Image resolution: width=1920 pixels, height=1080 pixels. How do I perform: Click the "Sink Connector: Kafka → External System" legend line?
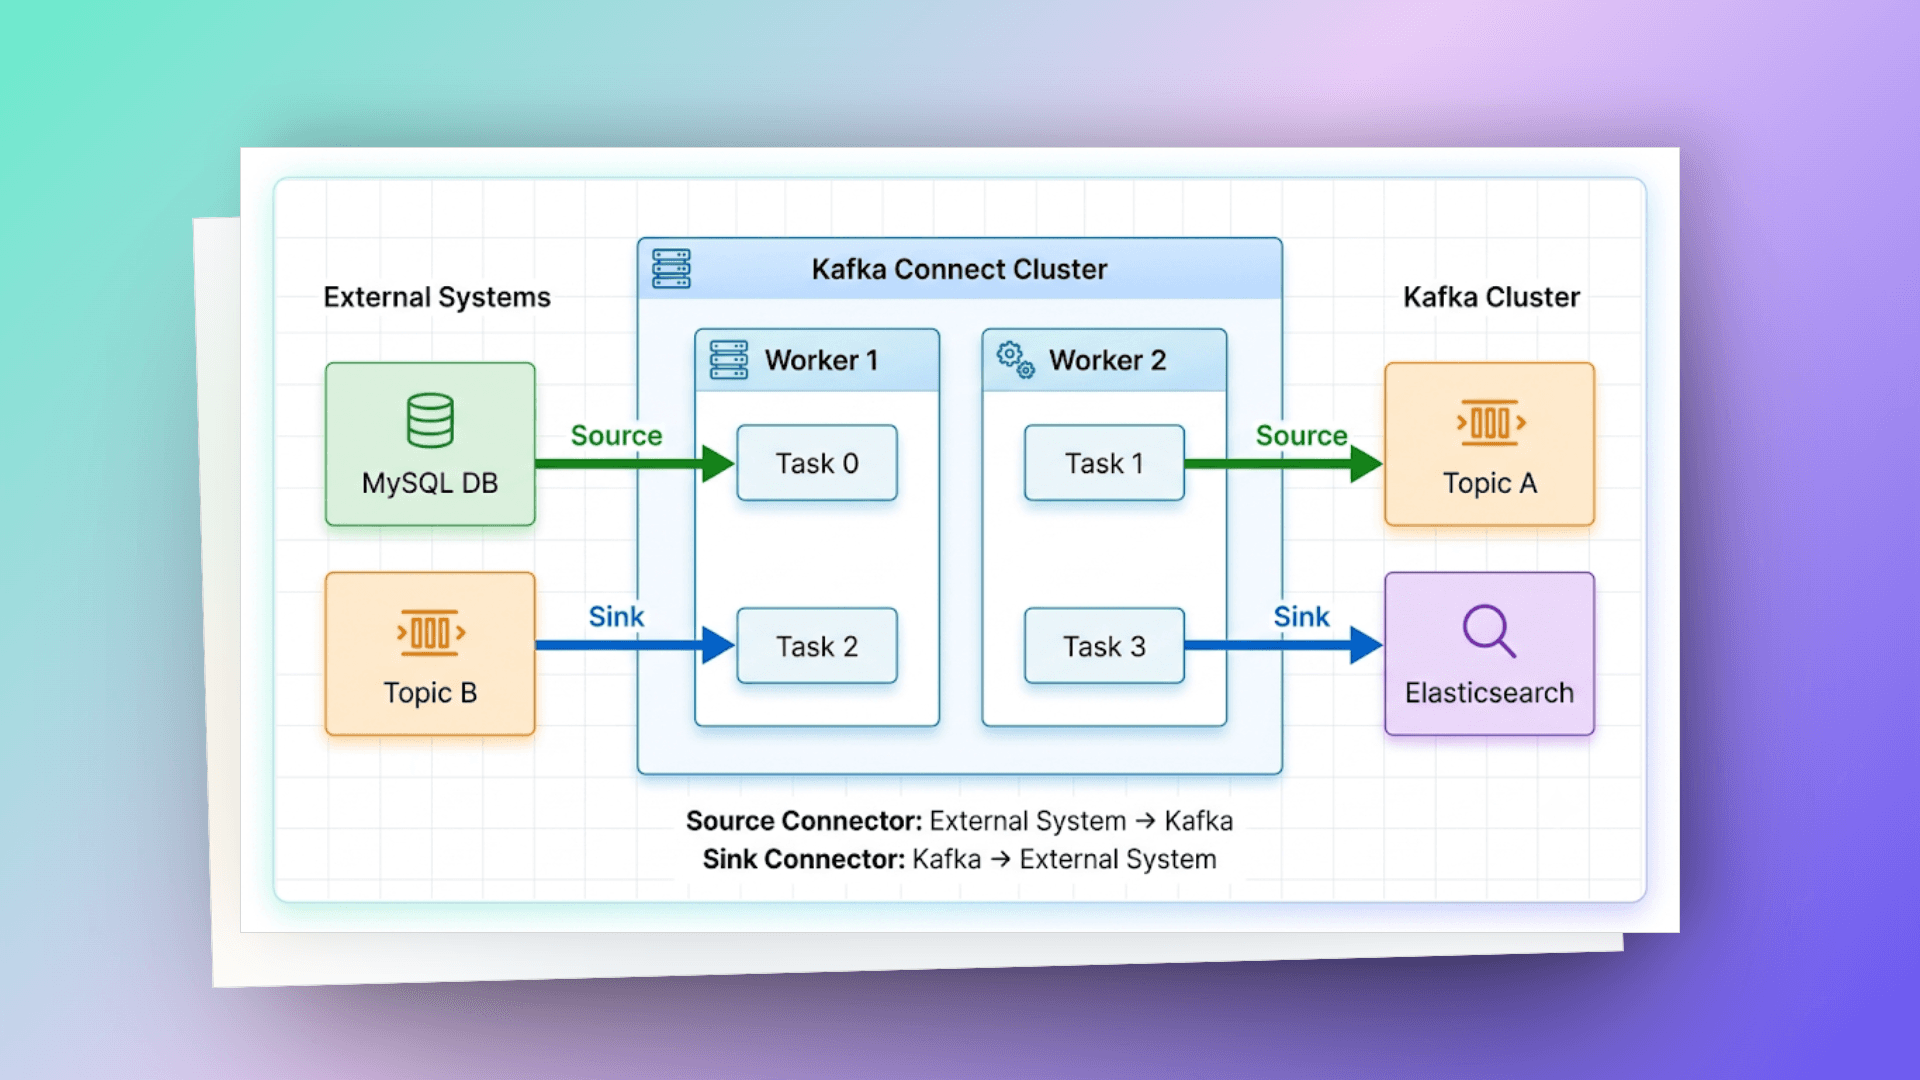pos(959,859)
